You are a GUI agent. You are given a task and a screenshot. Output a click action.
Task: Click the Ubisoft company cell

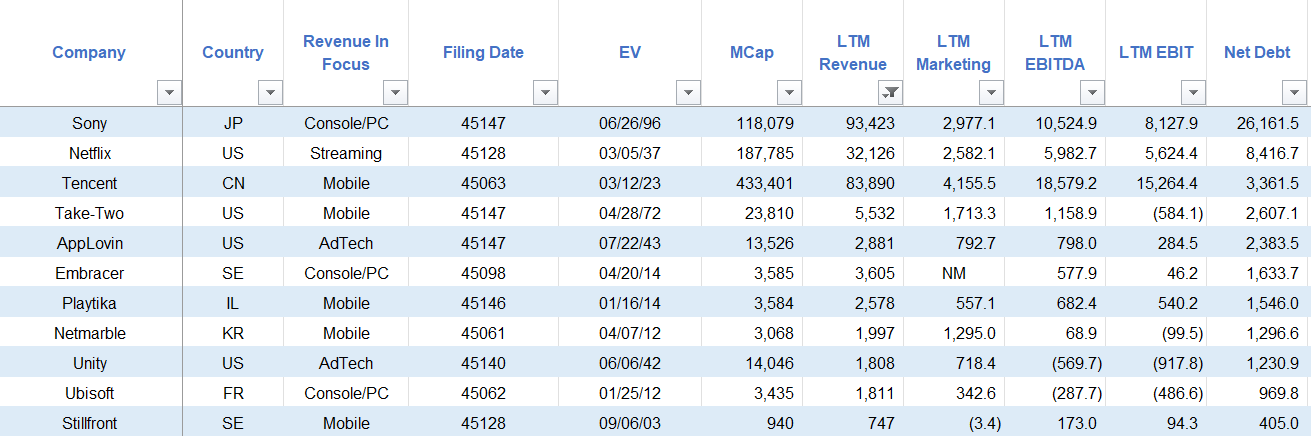(89, 393)
